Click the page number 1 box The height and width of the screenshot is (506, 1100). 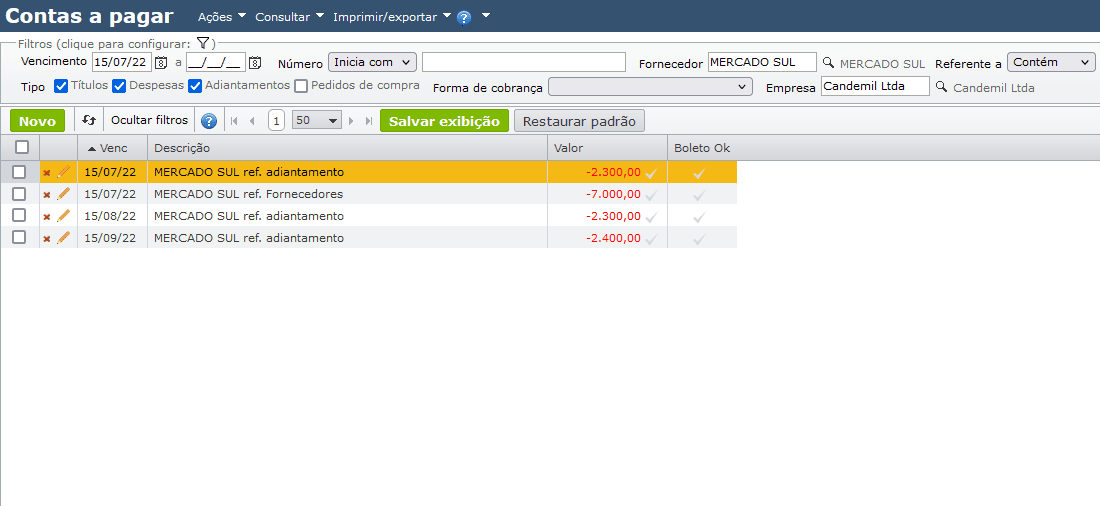tap(276, 121)
